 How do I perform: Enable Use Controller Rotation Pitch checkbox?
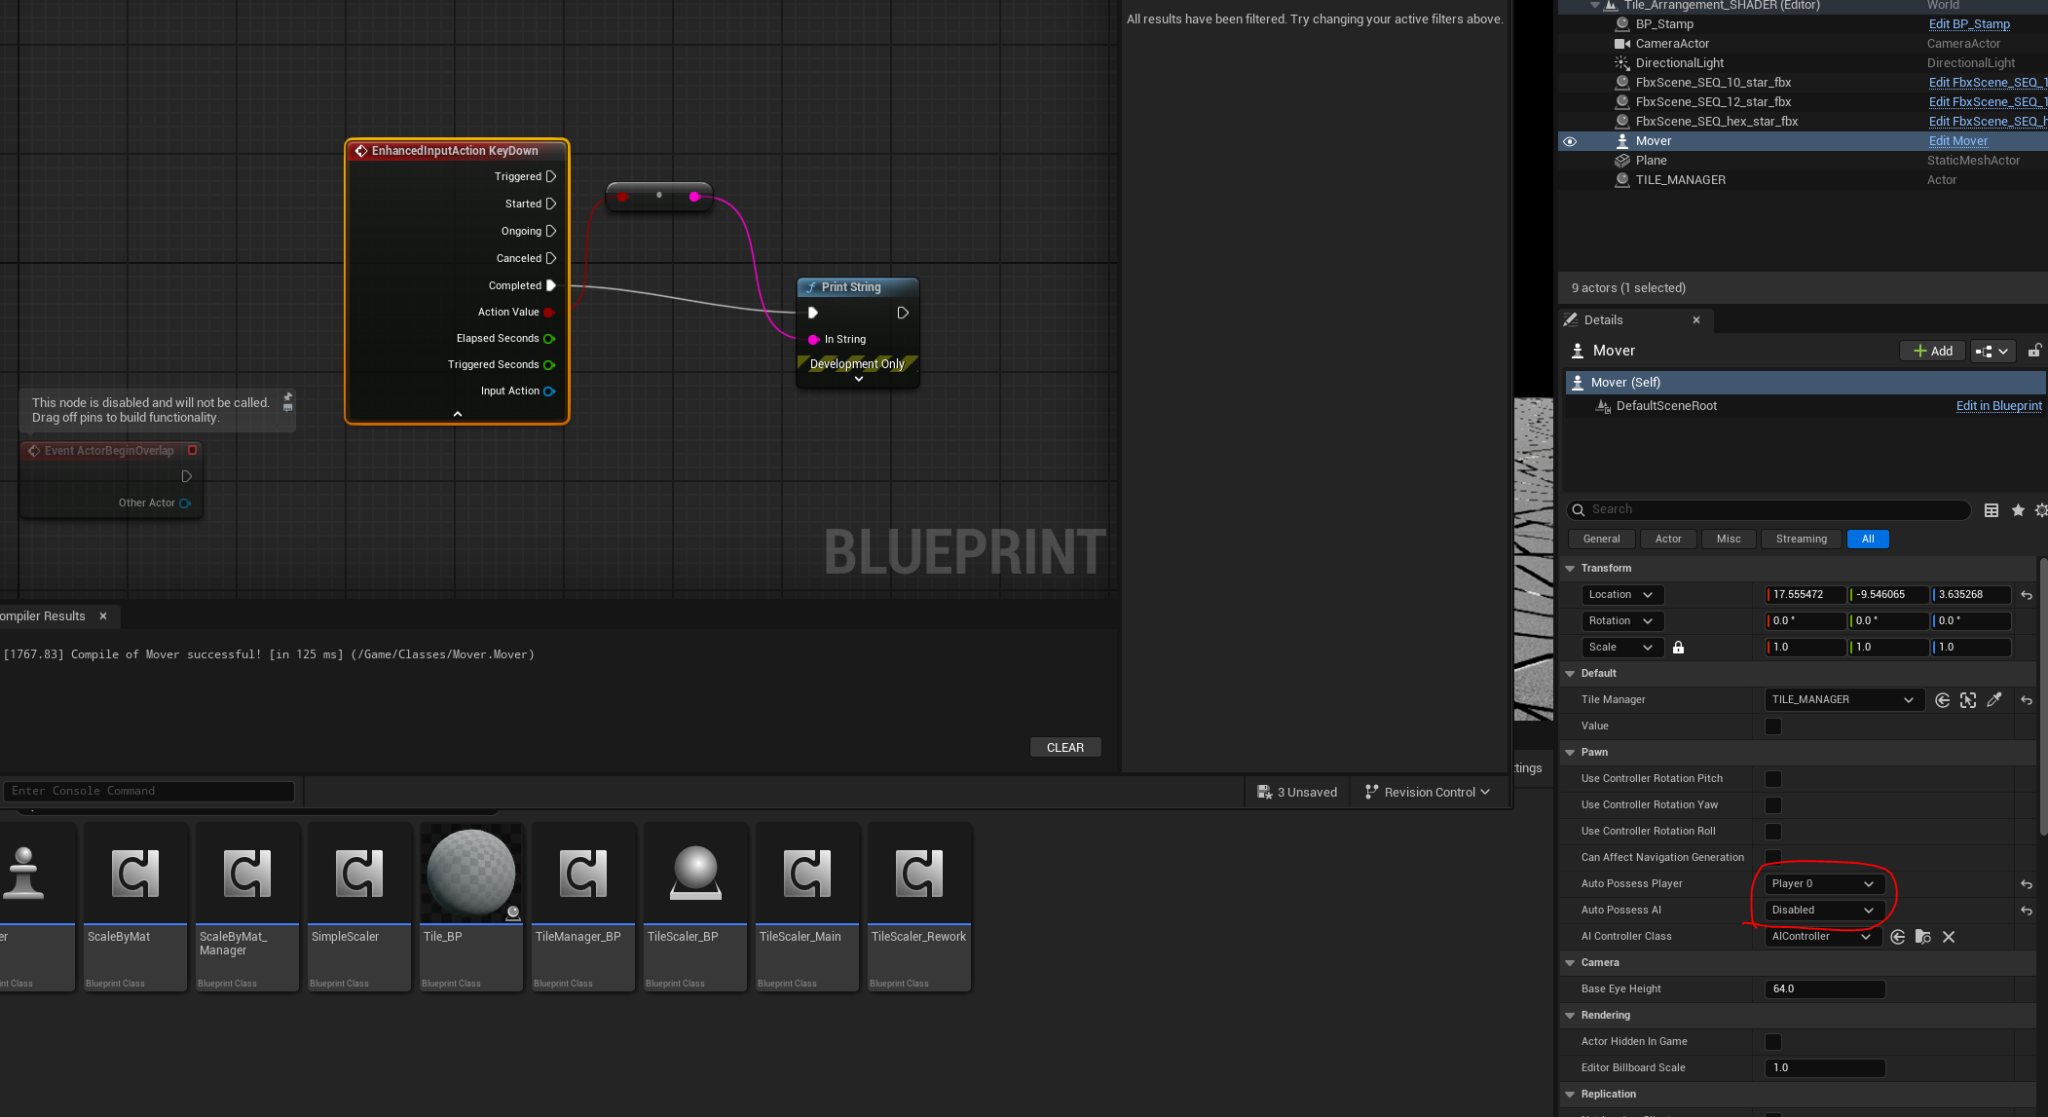point(1773,779)
